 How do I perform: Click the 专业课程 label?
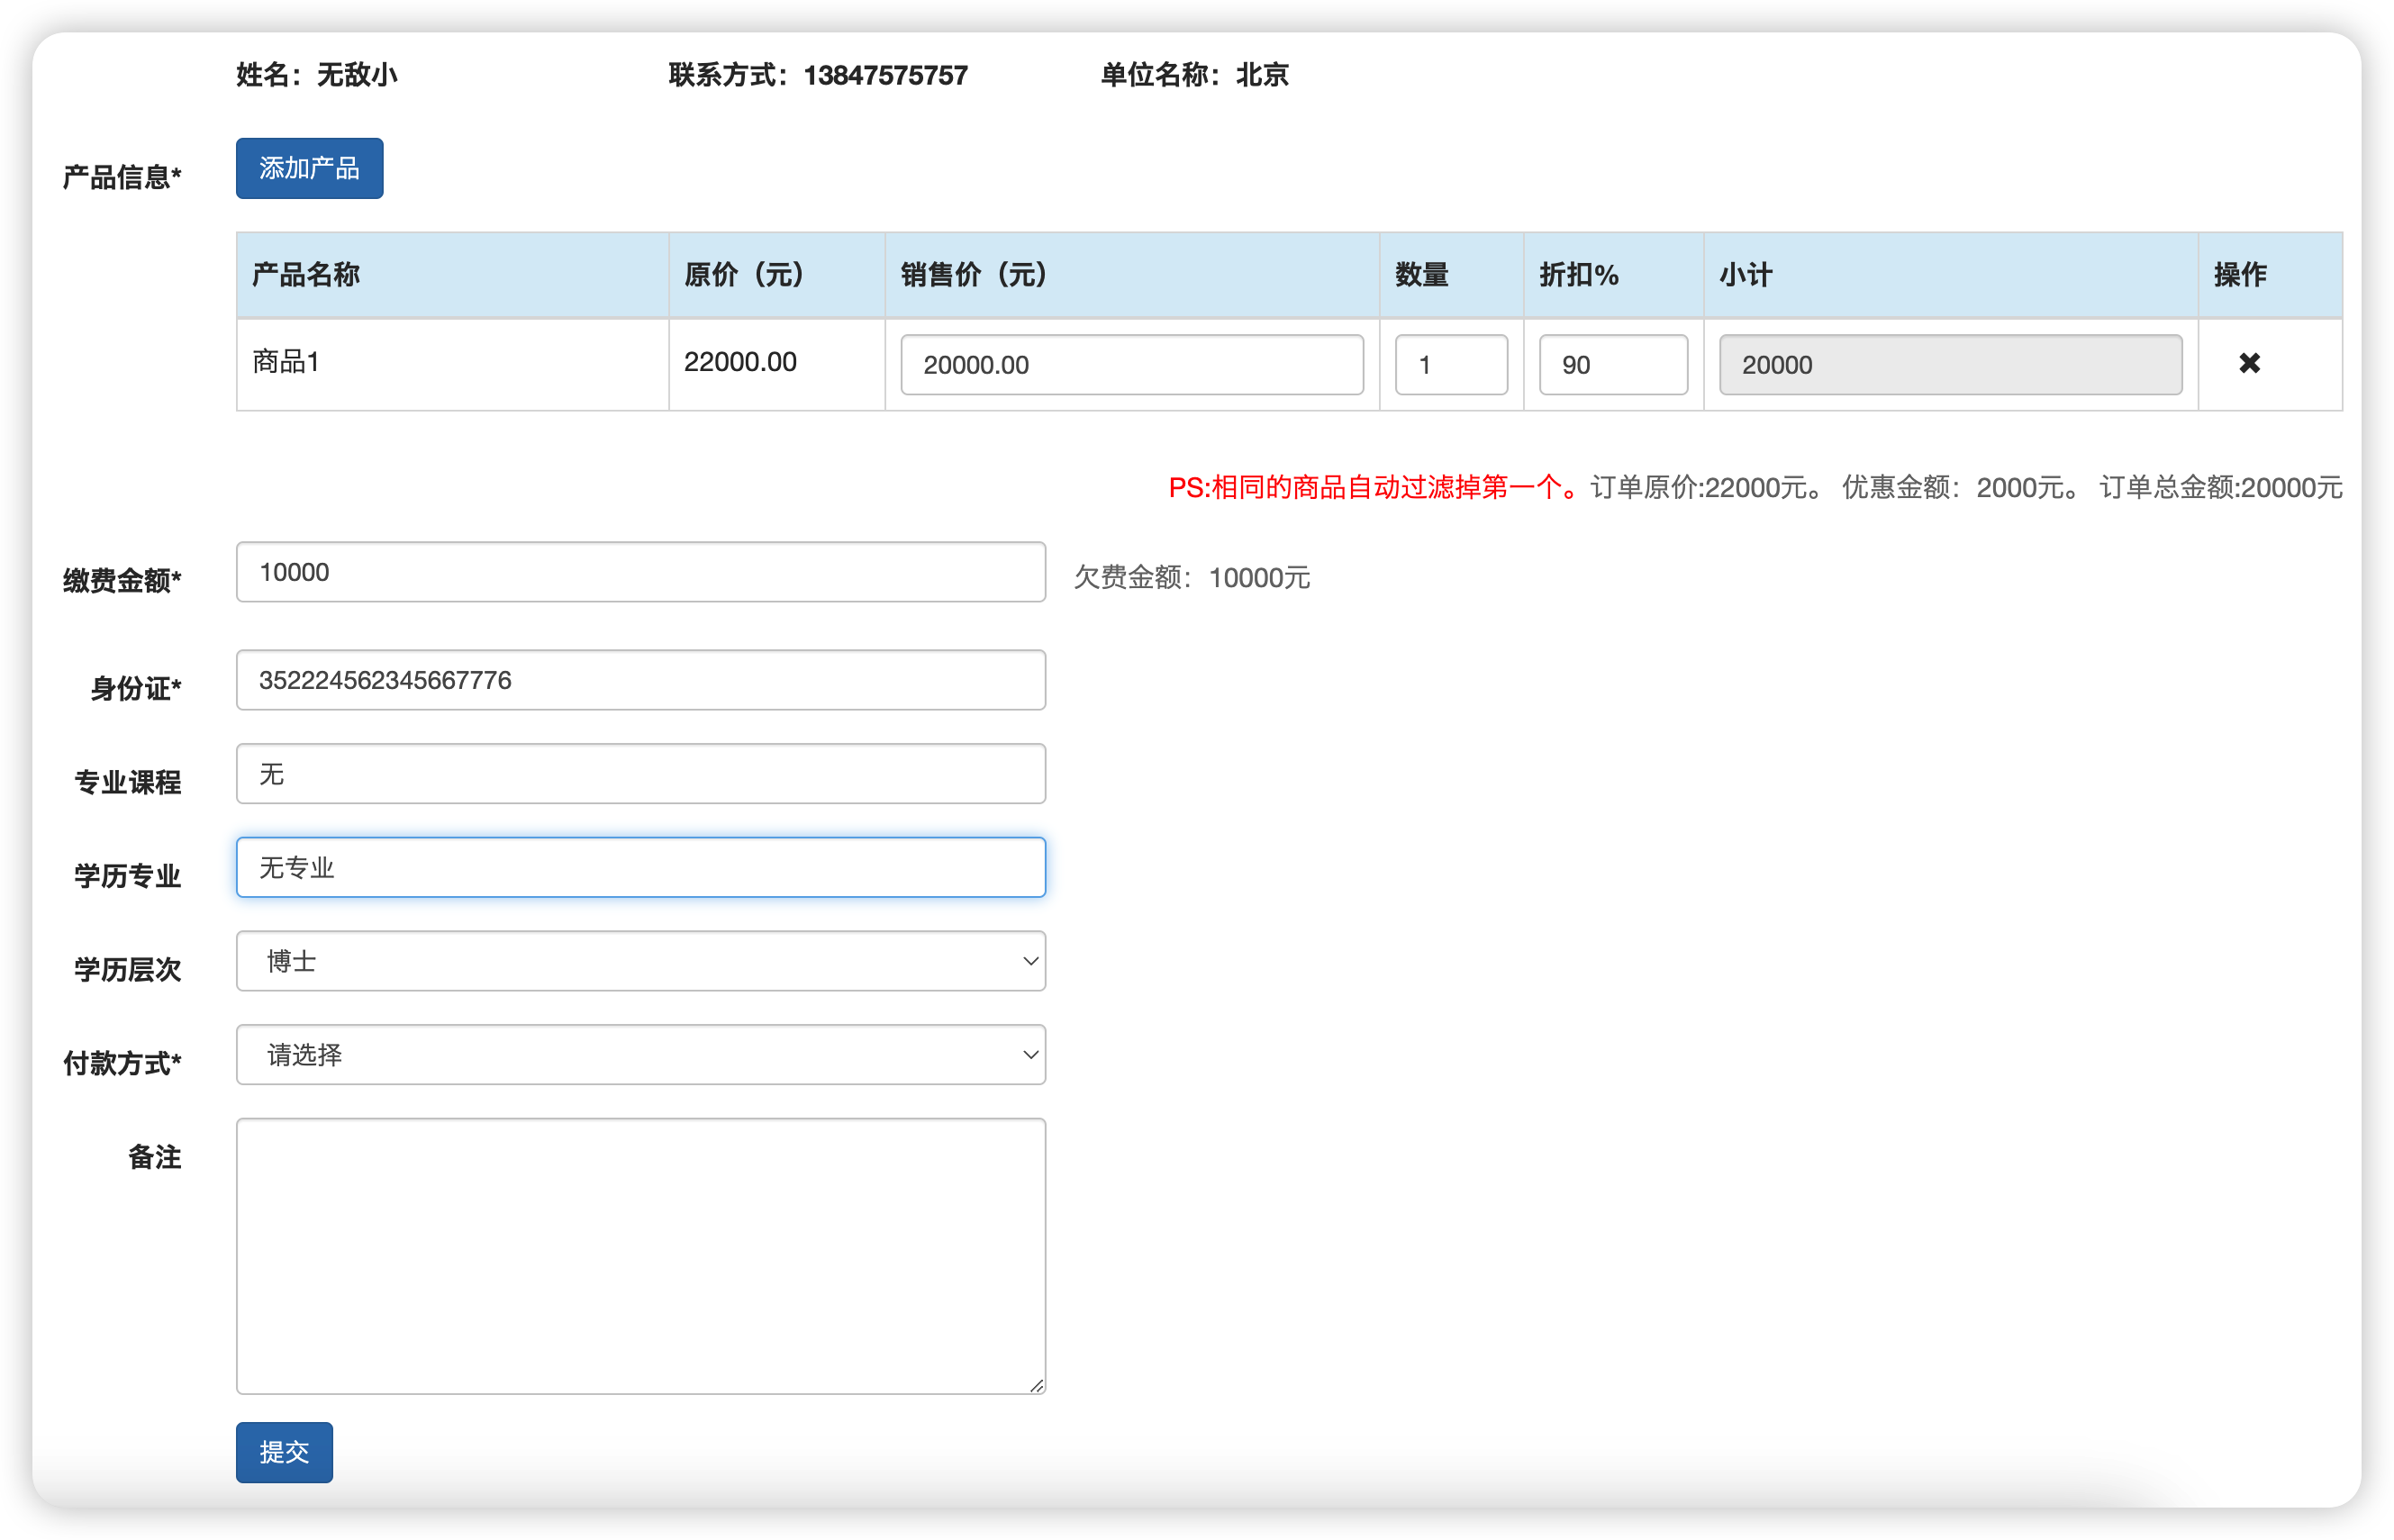[128, 782]
